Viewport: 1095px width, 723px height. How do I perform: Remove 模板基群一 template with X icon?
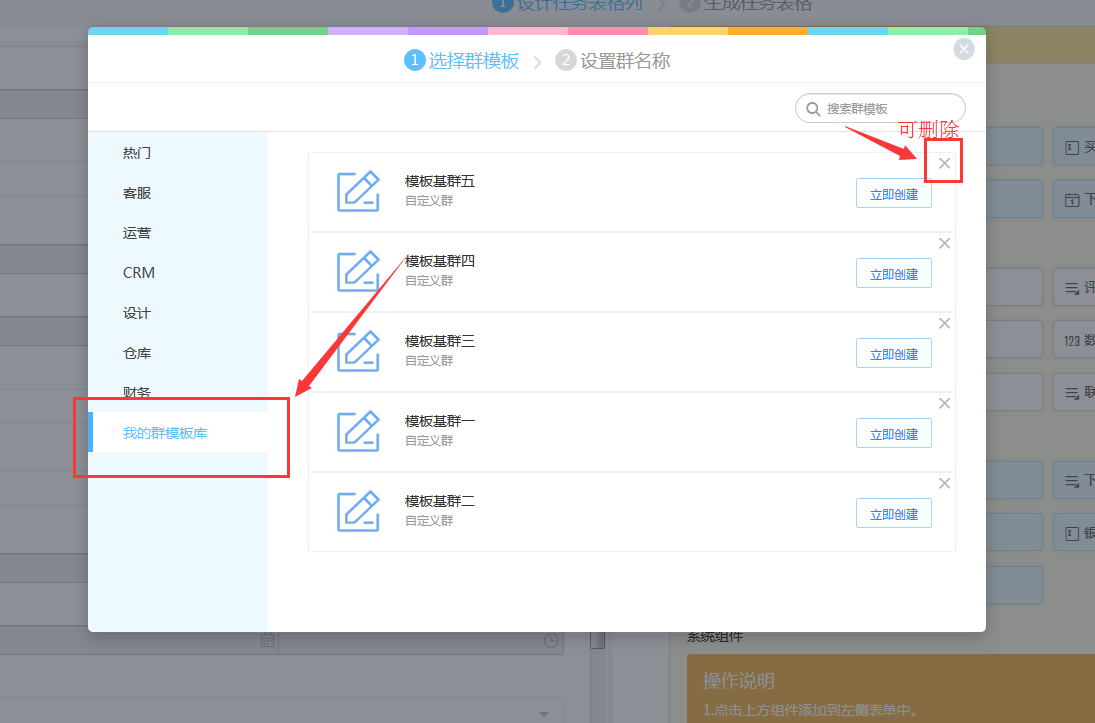(944, 403)
